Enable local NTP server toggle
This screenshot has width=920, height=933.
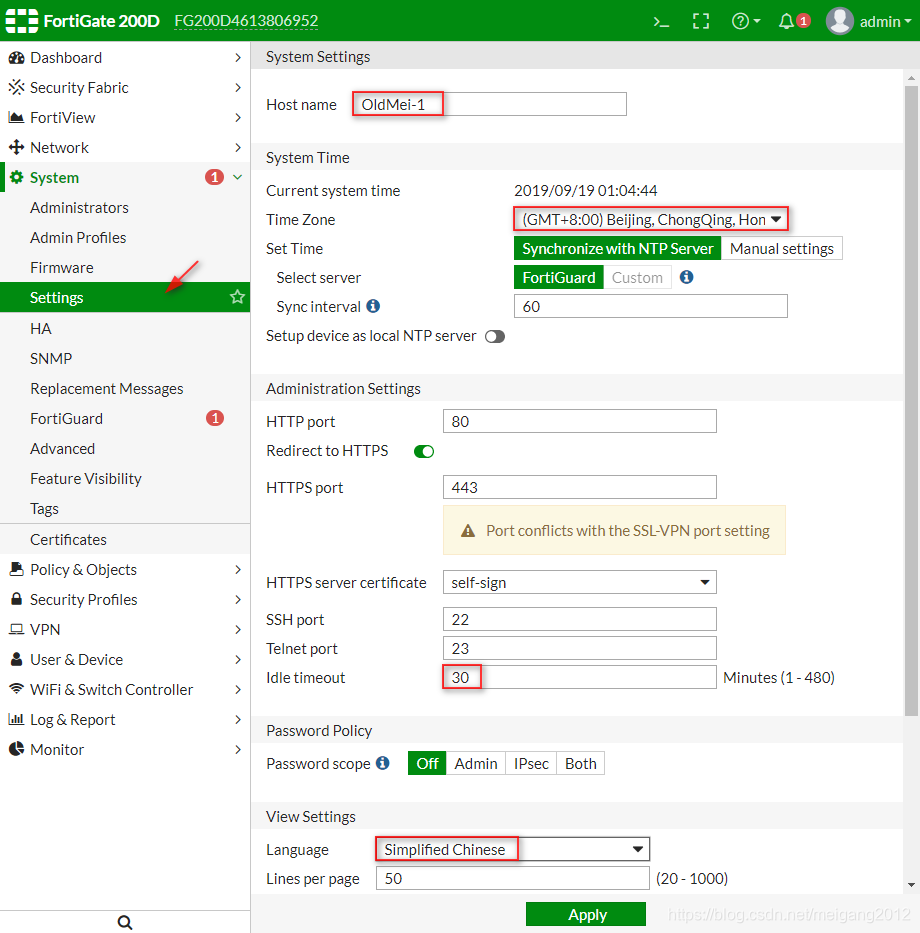pos(495,337)
